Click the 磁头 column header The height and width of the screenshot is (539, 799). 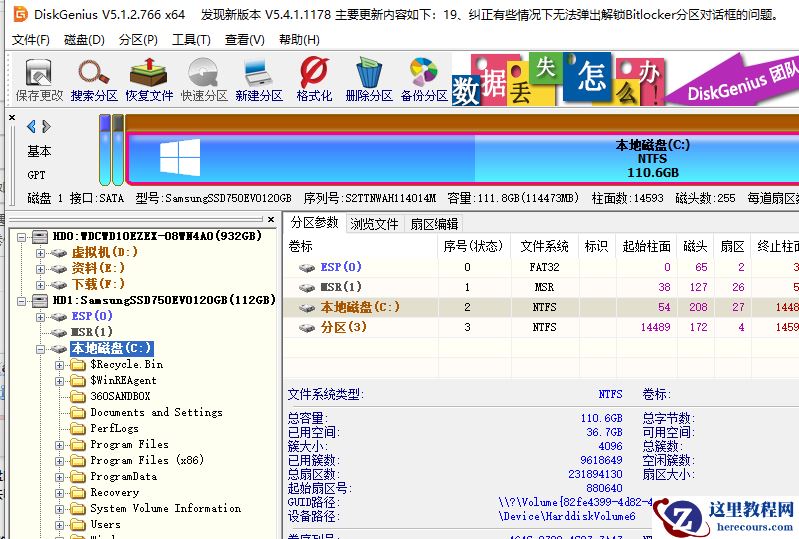(695, 247)
